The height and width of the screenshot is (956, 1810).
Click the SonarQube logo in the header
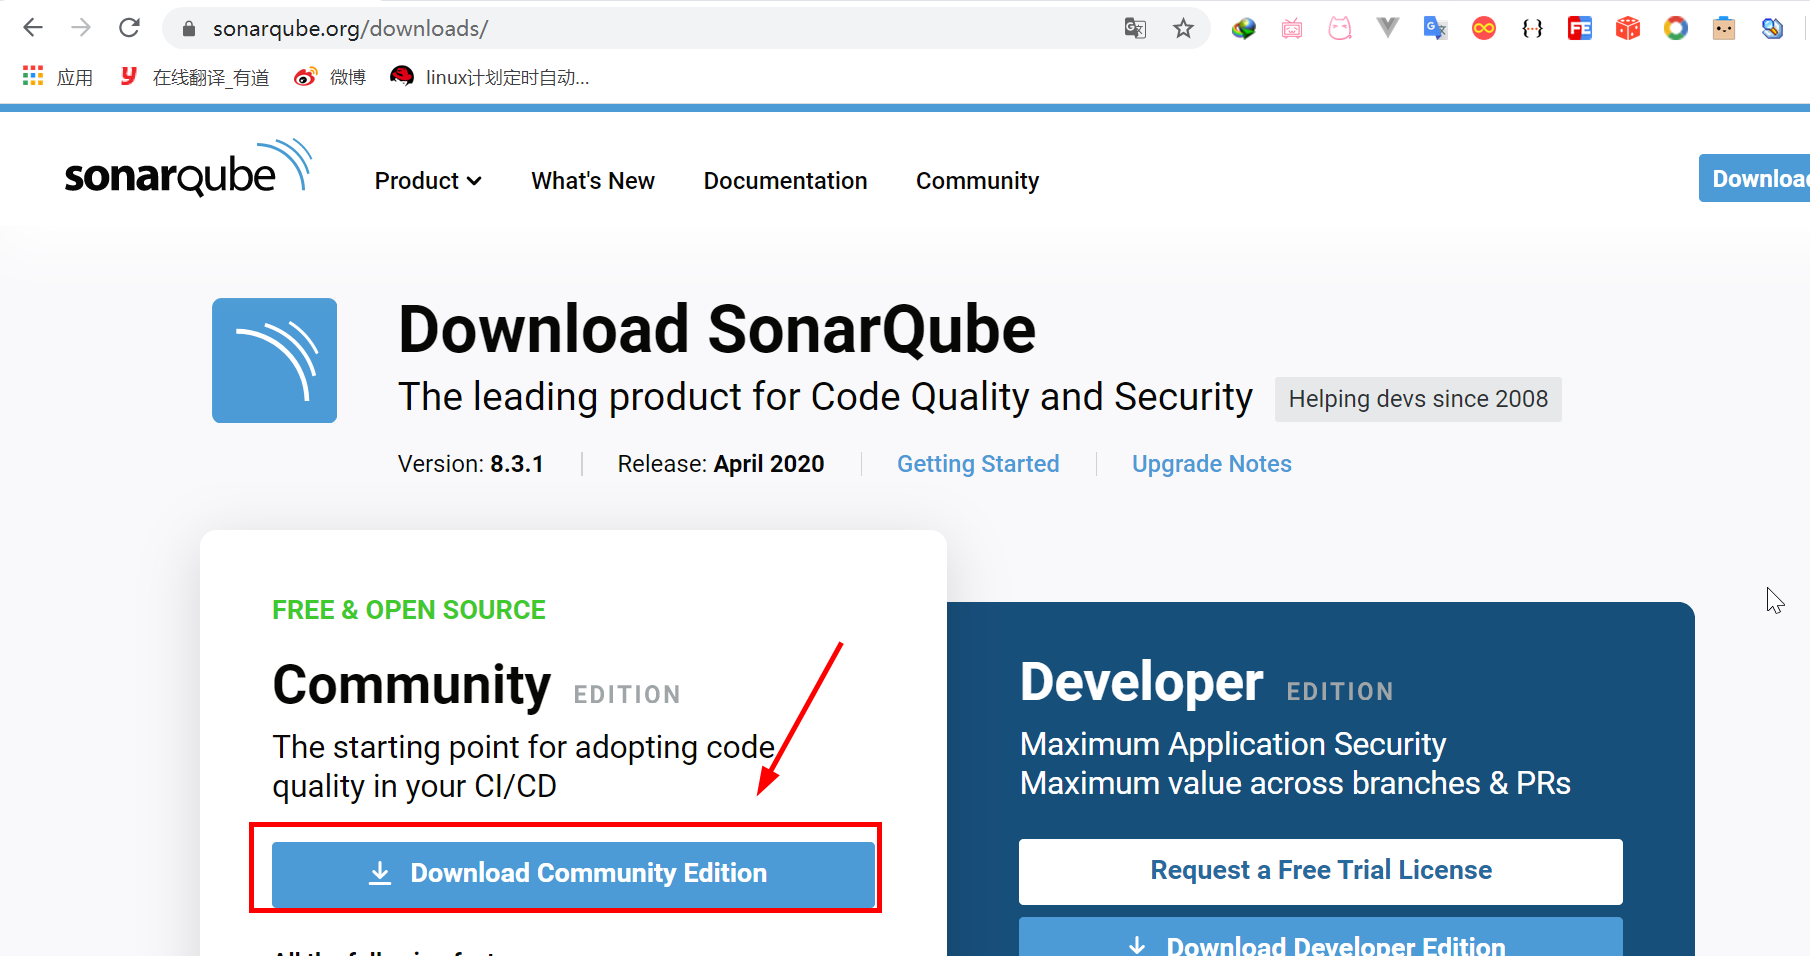pos(188,168)
